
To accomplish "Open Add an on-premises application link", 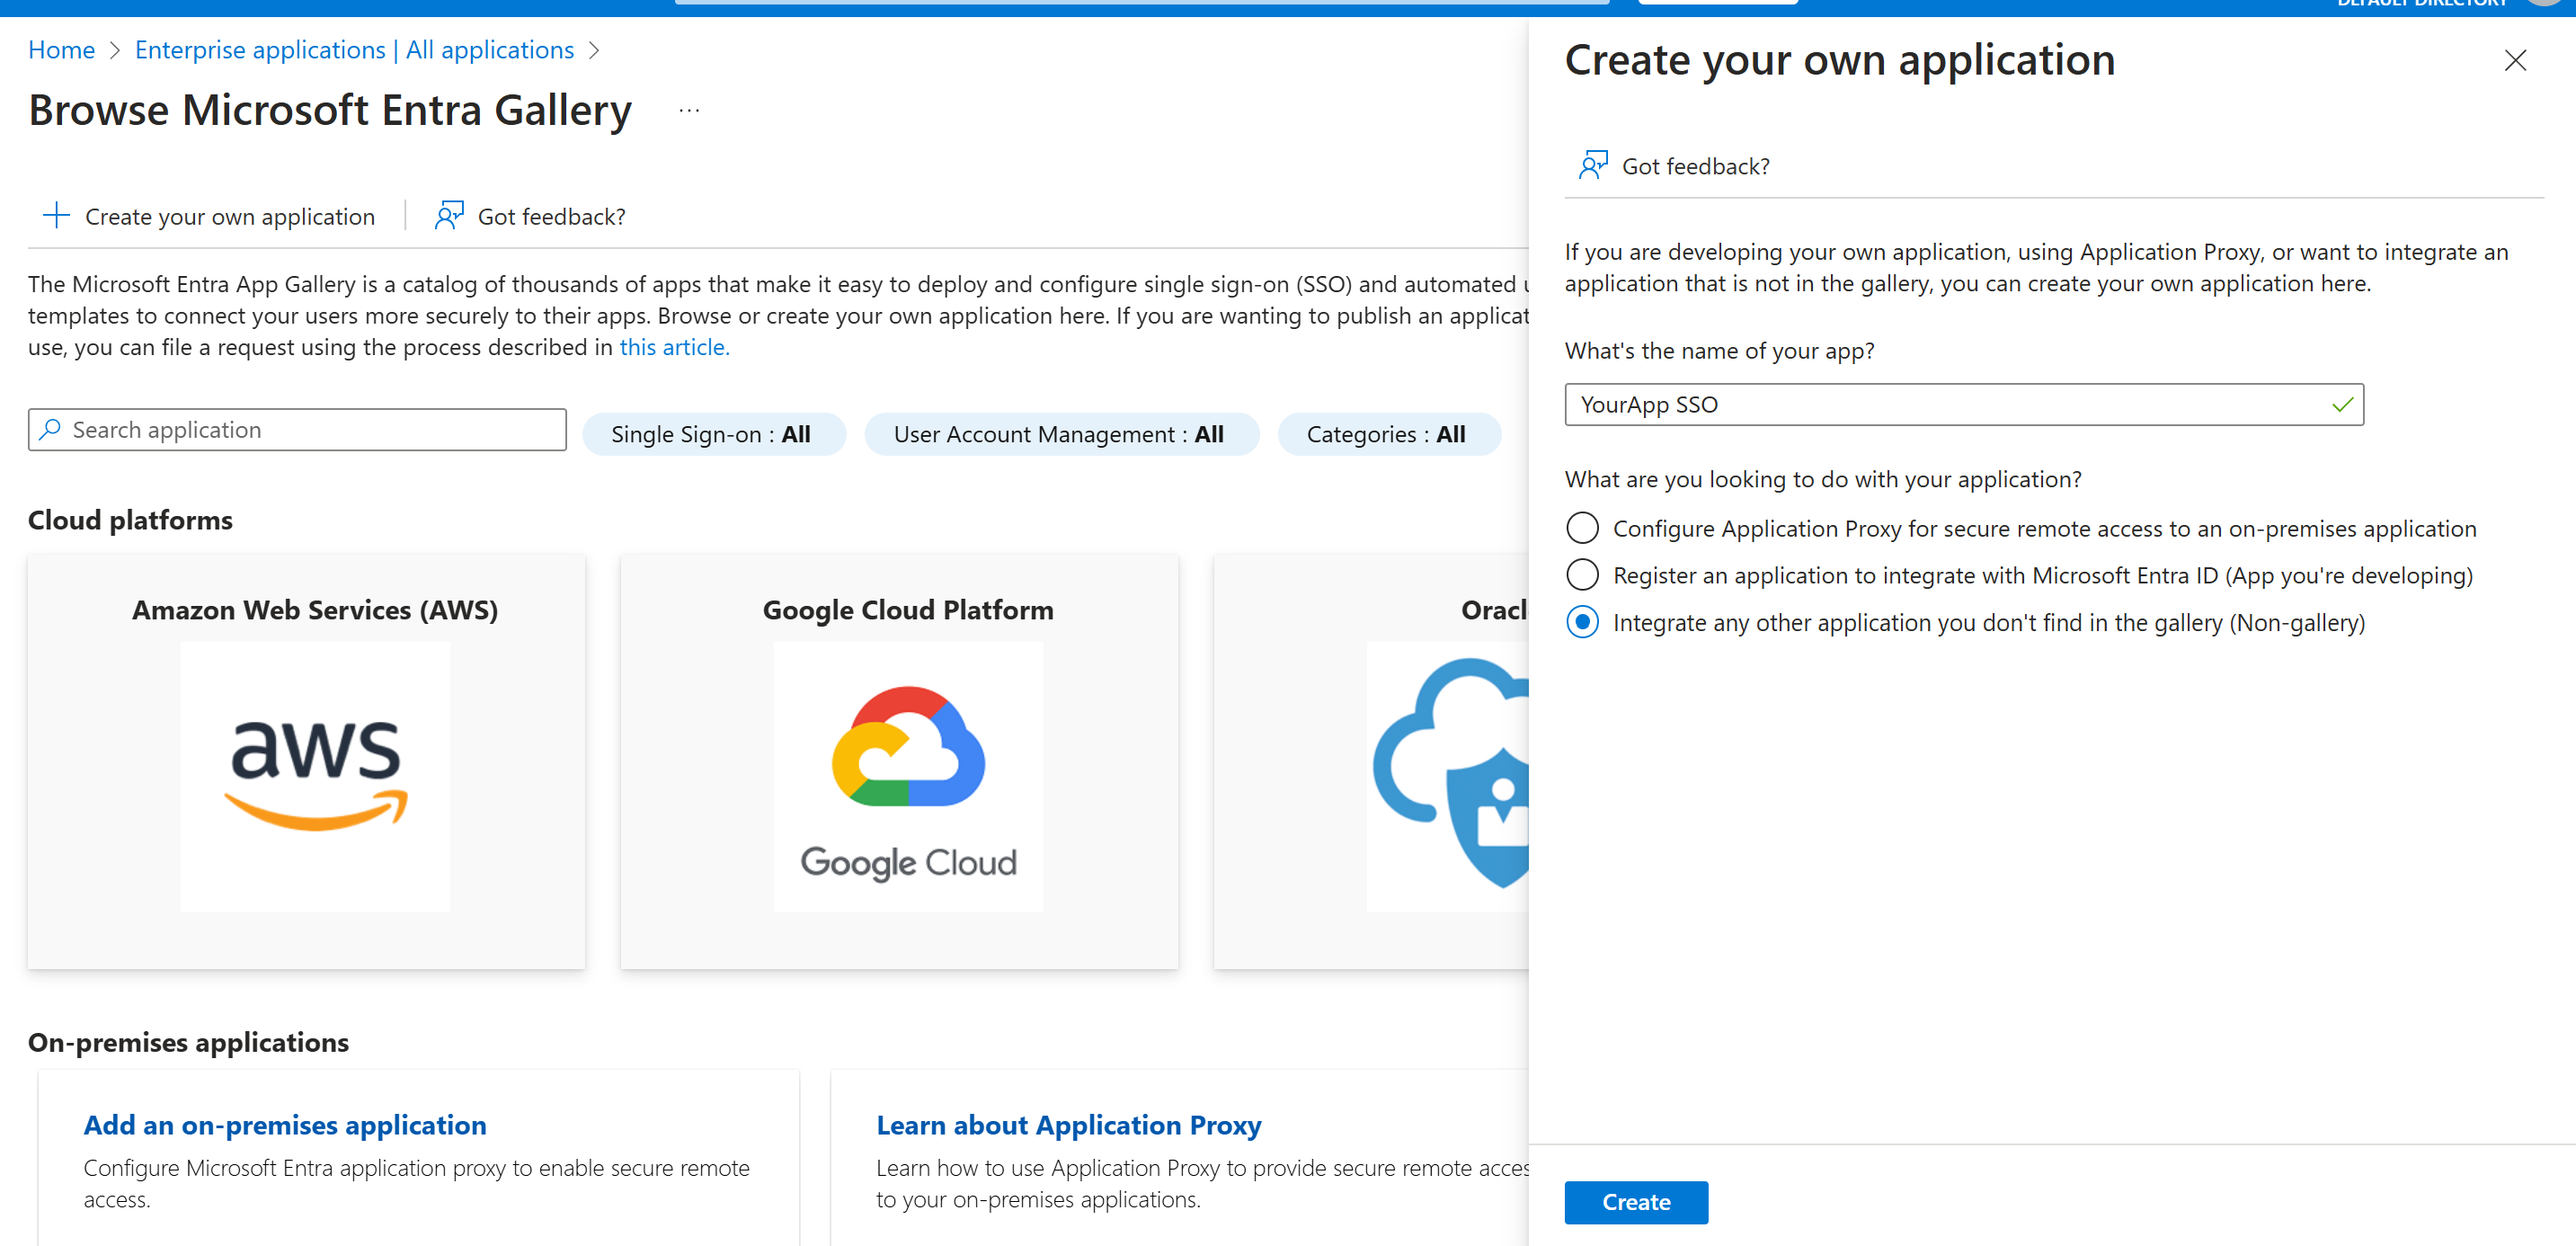I will coord(285,1125).
